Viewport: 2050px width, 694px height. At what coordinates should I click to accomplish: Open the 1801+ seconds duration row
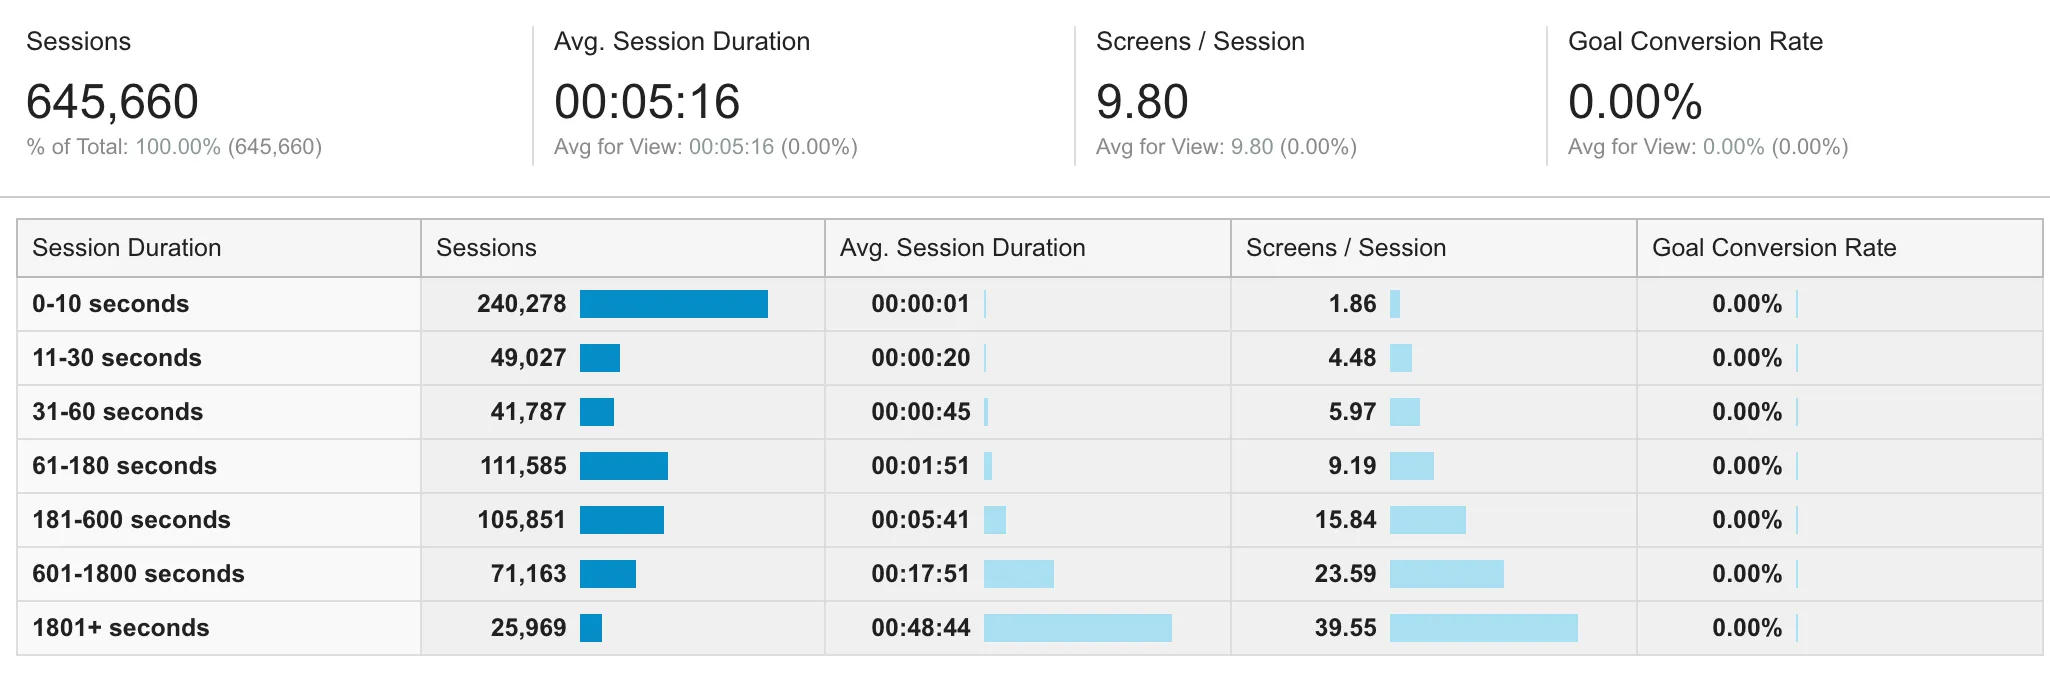pos(121,628)
